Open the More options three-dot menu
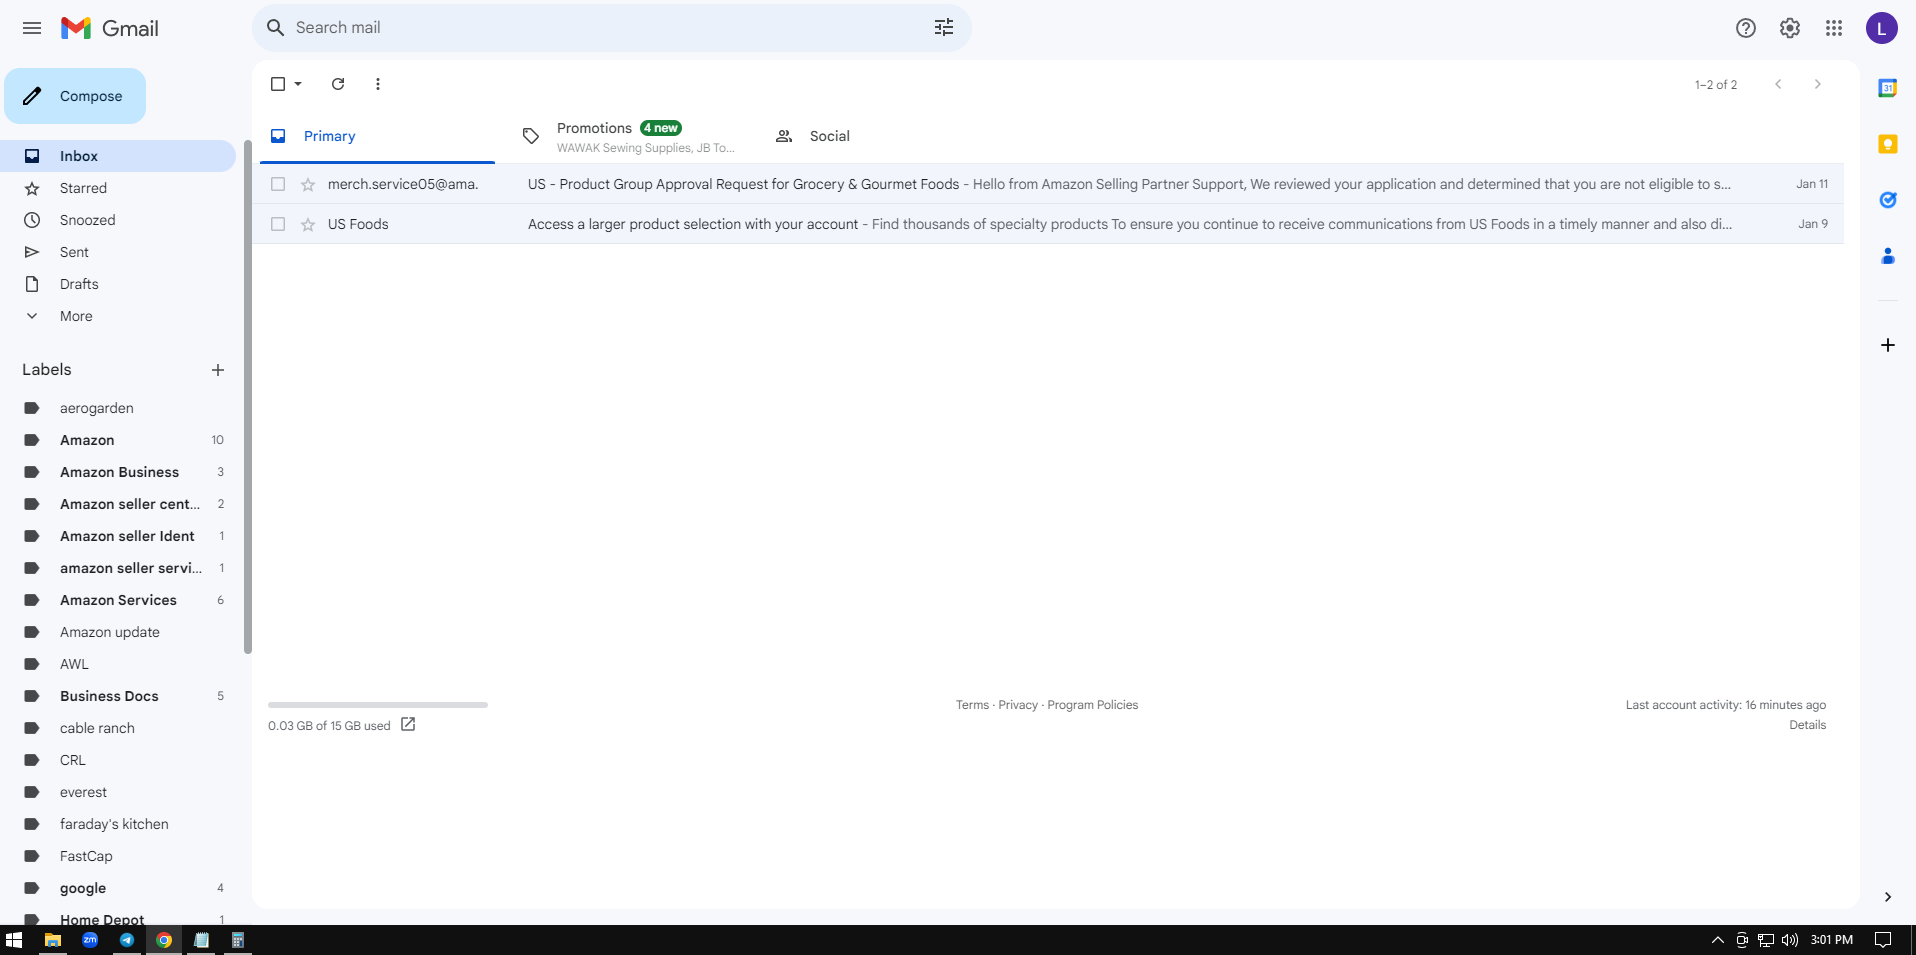The height and width of the screenshot is (955, 1916). 378,84
